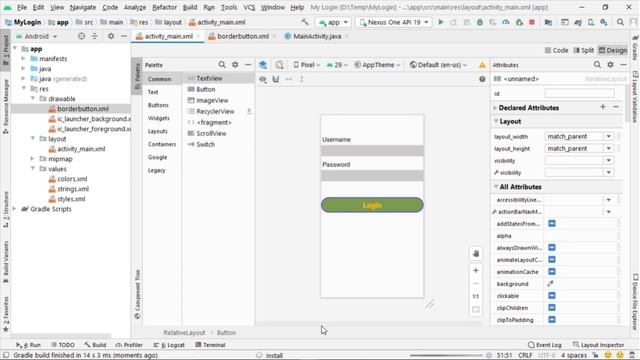Click the Make Project hammer icon
640x360 pixels.
click(305, 22)
